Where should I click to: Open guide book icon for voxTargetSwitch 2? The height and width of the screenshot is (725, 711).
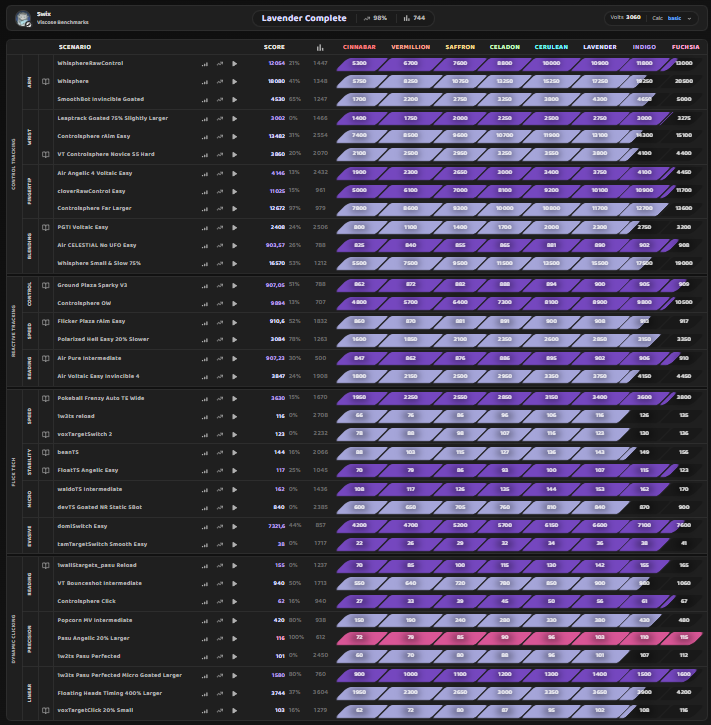(46, 435)
